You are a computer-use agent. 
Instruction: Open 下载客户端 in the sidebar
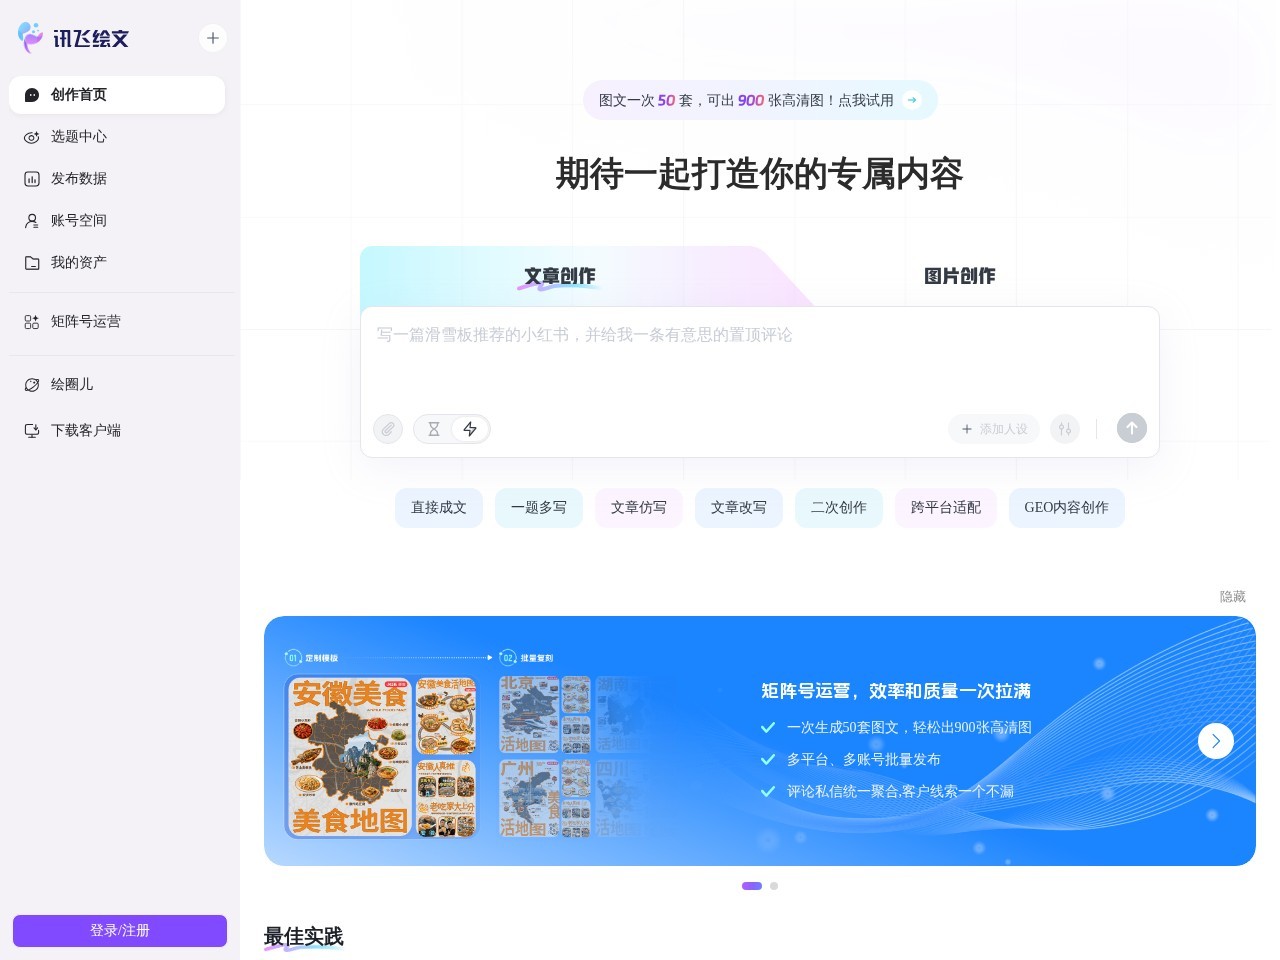tap(117, 431)
